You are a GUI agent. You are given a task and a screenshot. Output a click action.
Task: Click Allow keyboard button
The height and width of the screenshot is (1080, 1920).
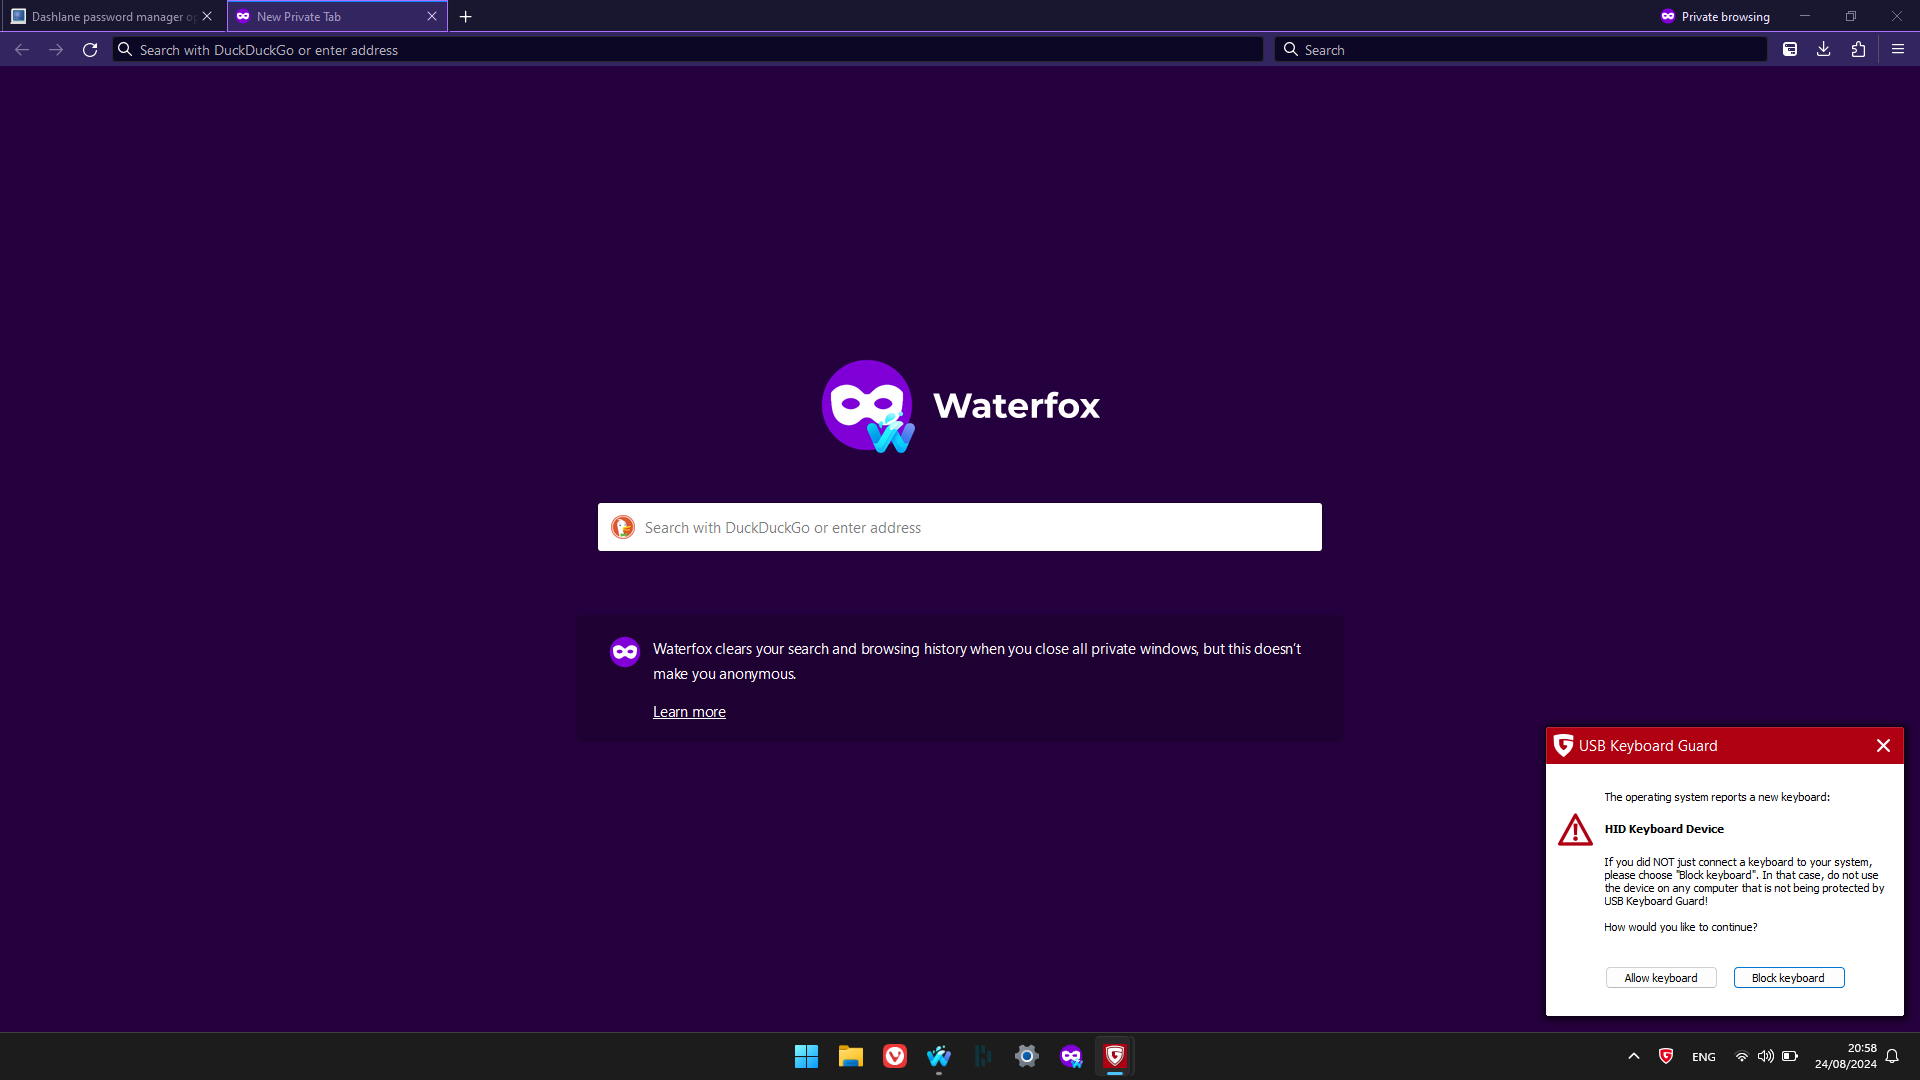[x=1660, y=978]
